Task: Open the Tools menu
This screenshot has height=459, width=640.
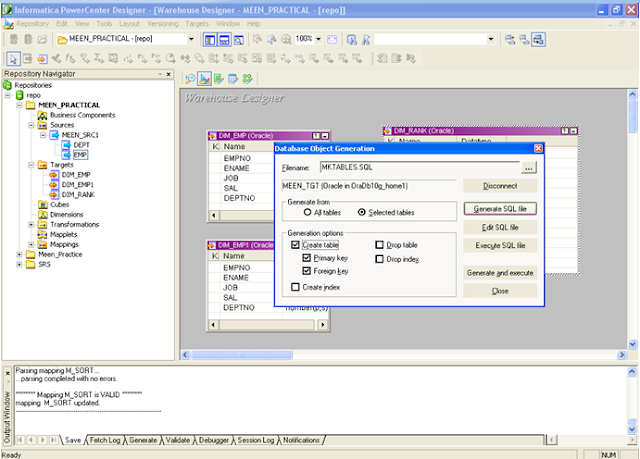Action: (104, 24)
